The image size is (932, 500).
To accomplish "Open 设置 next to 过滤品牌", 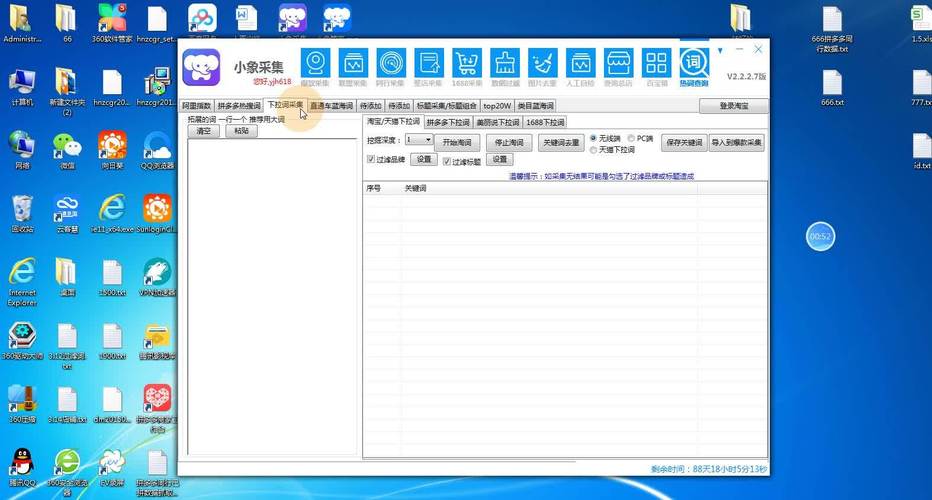I will pyautogui.click(x=424, y=159).
